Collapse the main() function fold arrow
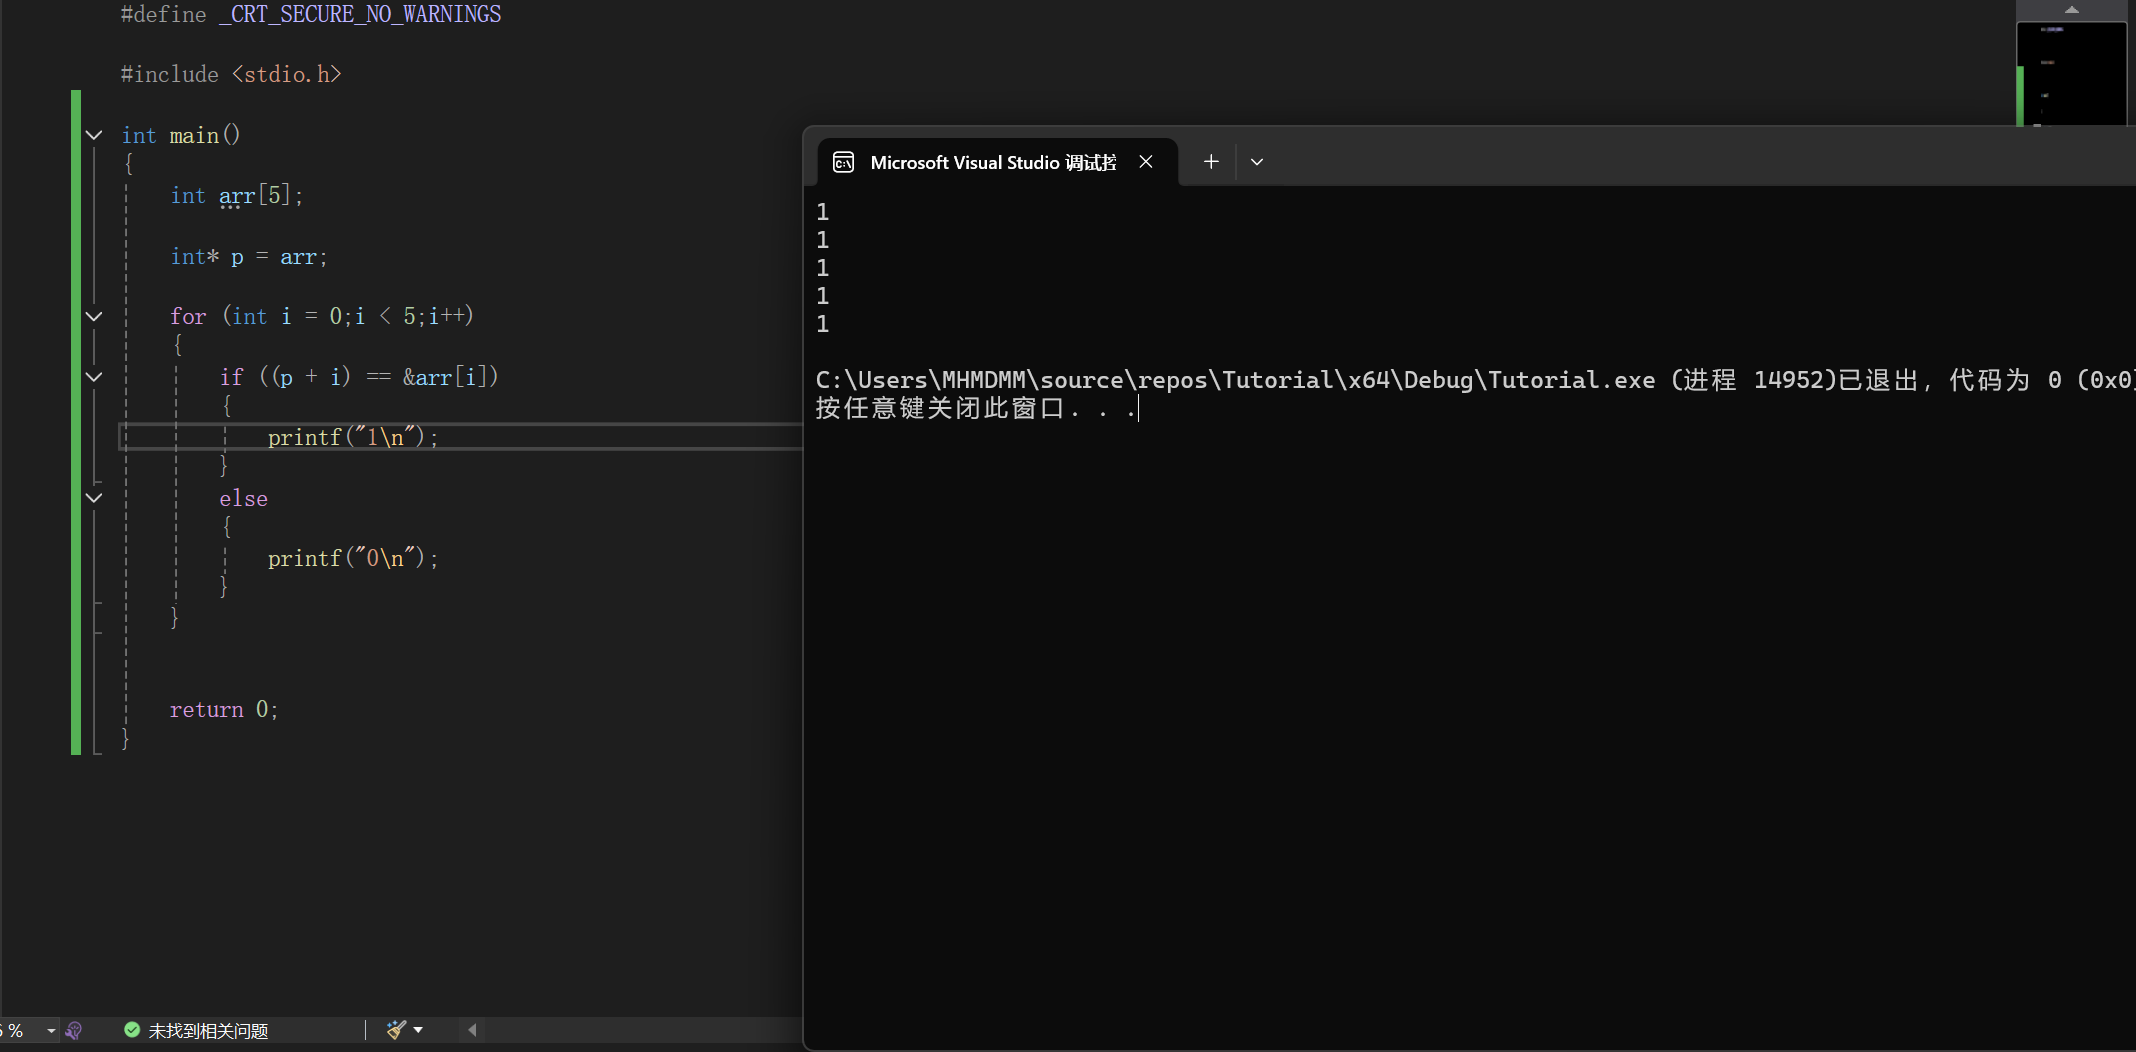The width and height of the screenshot is (2136, 1052). point(94,135)
